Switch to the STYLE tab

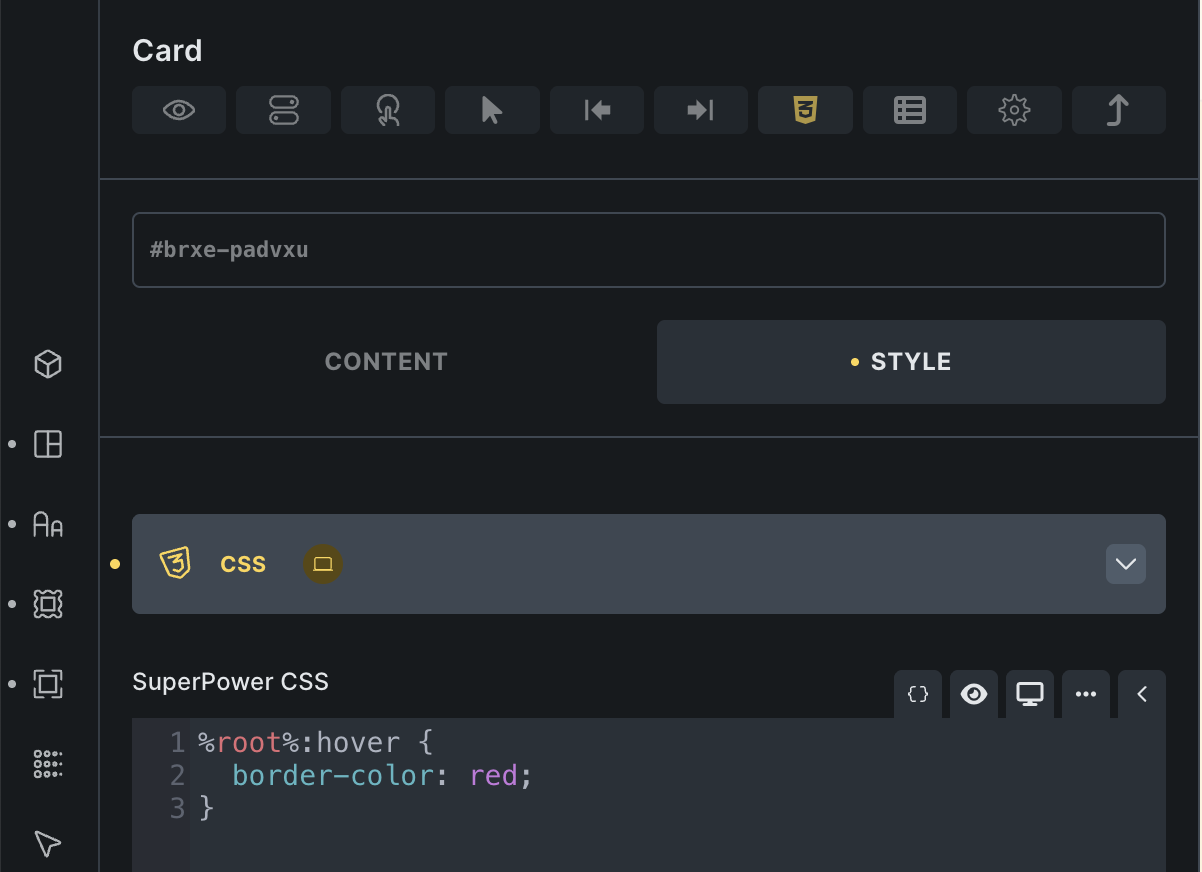point(910,362)
